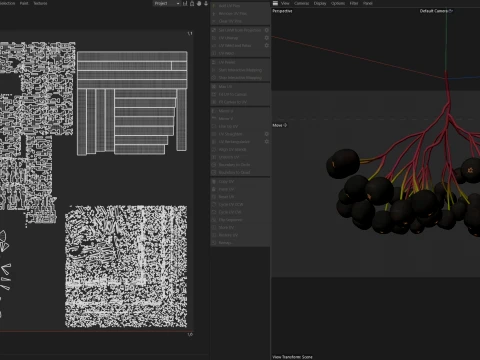
Task: Select the rectangular grid UV island group
Action: pos(132,103)
